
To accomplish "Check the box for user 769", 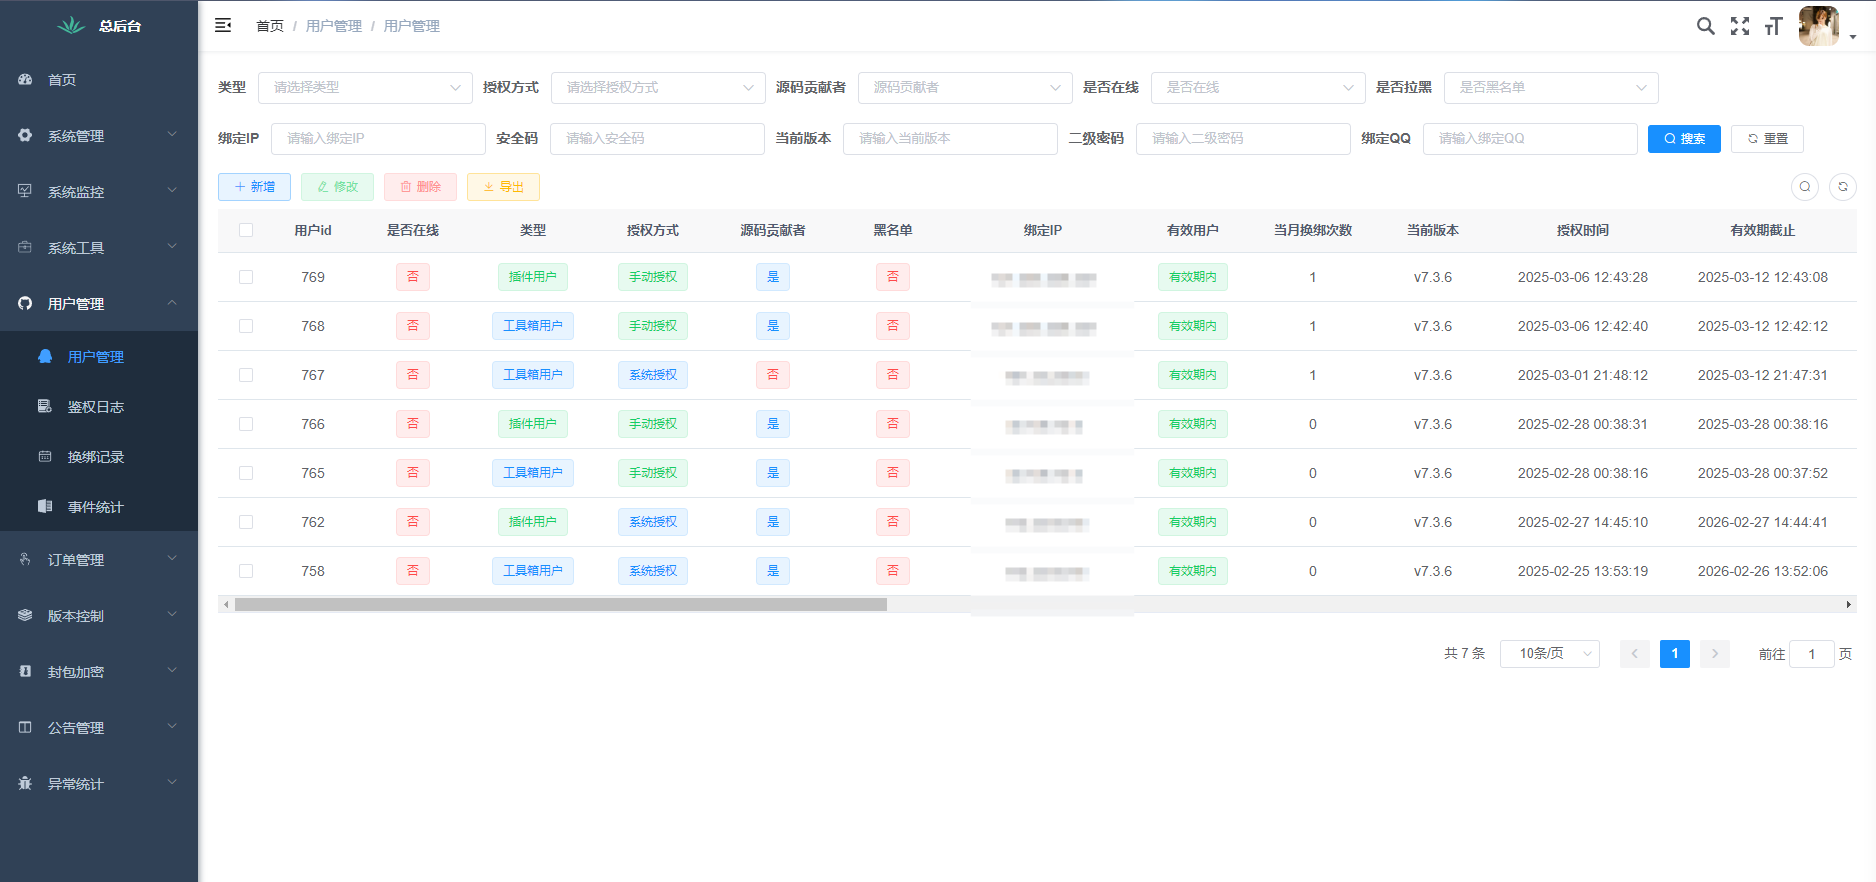I will point(246,277).
